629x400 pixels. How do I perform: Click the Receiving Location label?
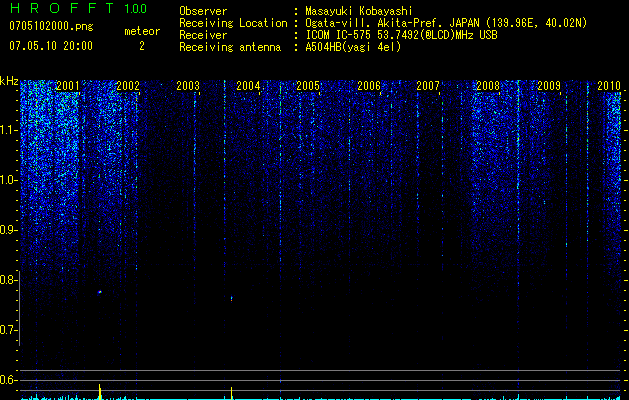pyautogui.click(x=233, y=23)
